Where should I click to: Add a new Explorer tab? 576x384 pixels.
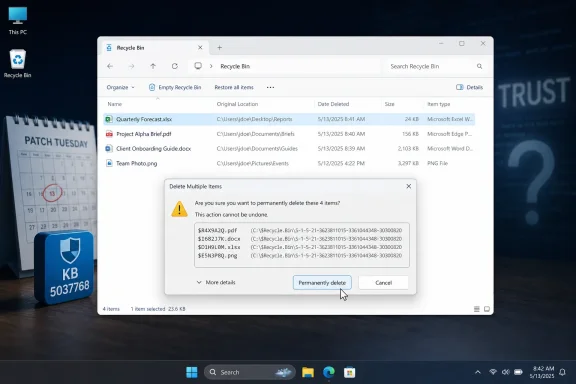pyautogui.click(x=219, y=47)
